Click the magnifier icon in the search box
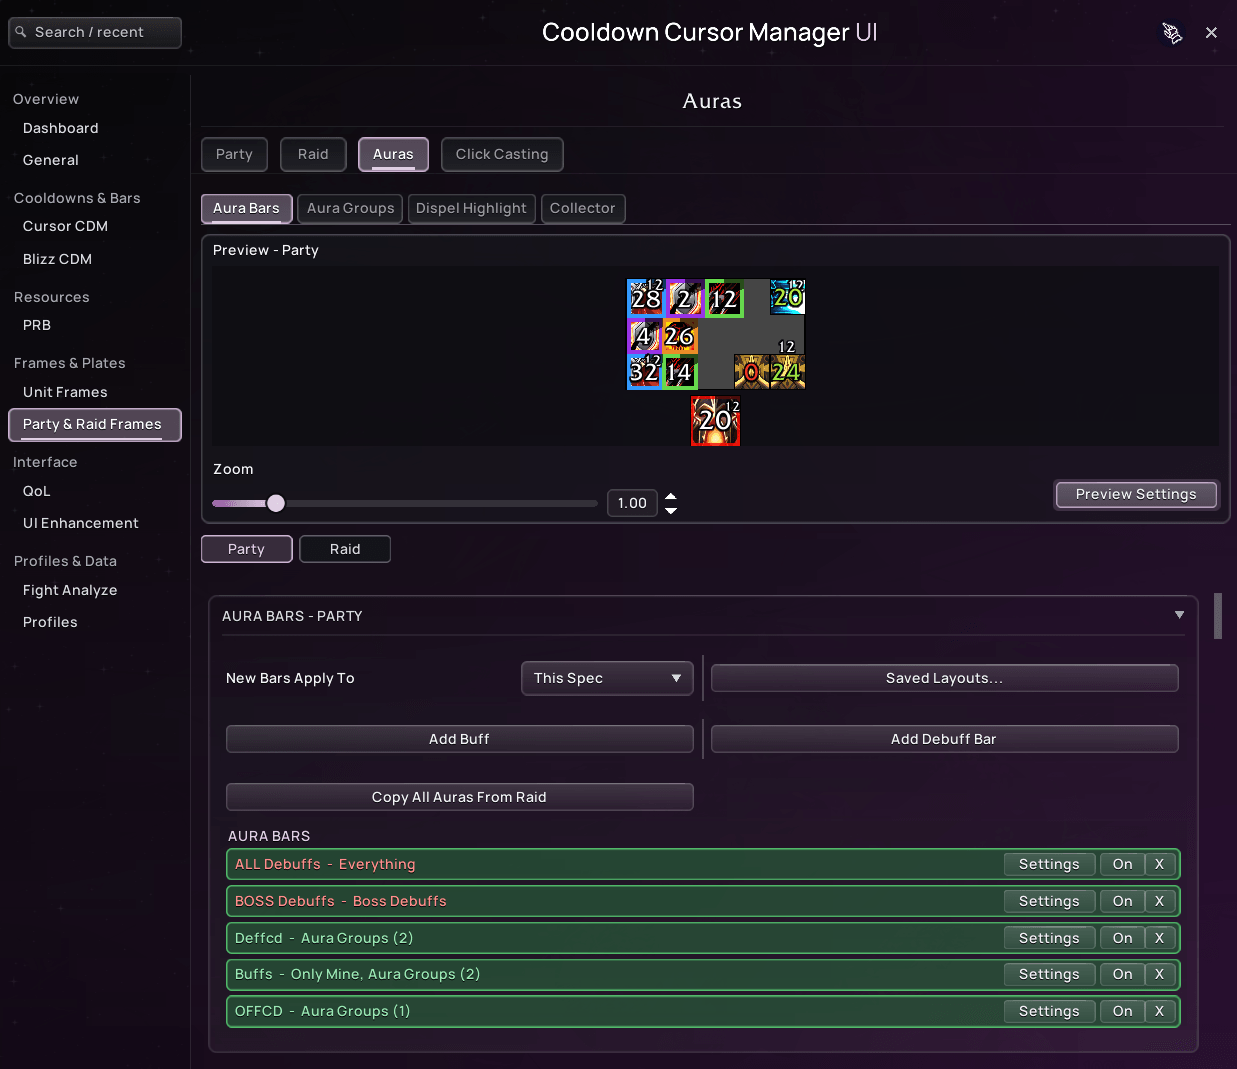 tap(21, 32)
